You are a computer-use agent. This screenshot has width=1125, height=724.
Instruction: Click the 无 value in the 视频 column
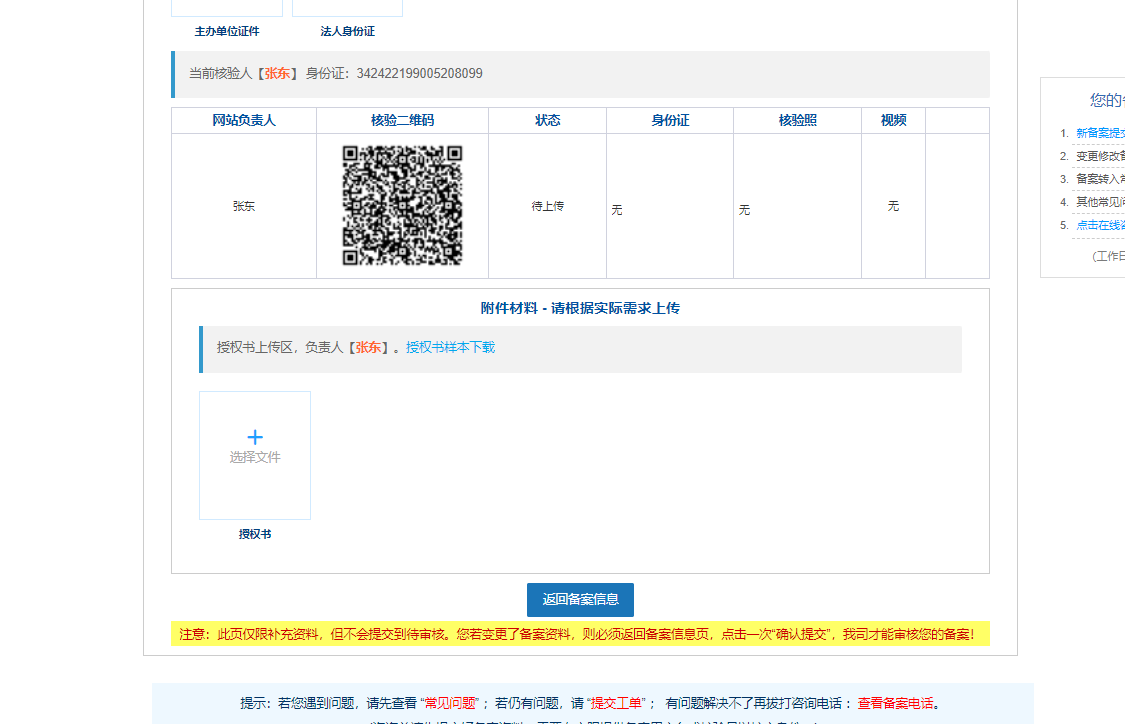point(893,206)
